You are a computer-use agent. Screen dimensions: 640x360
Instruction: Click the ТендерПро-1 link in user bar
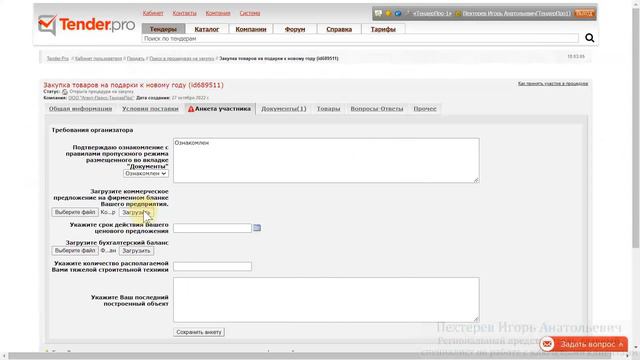[432, 13]
